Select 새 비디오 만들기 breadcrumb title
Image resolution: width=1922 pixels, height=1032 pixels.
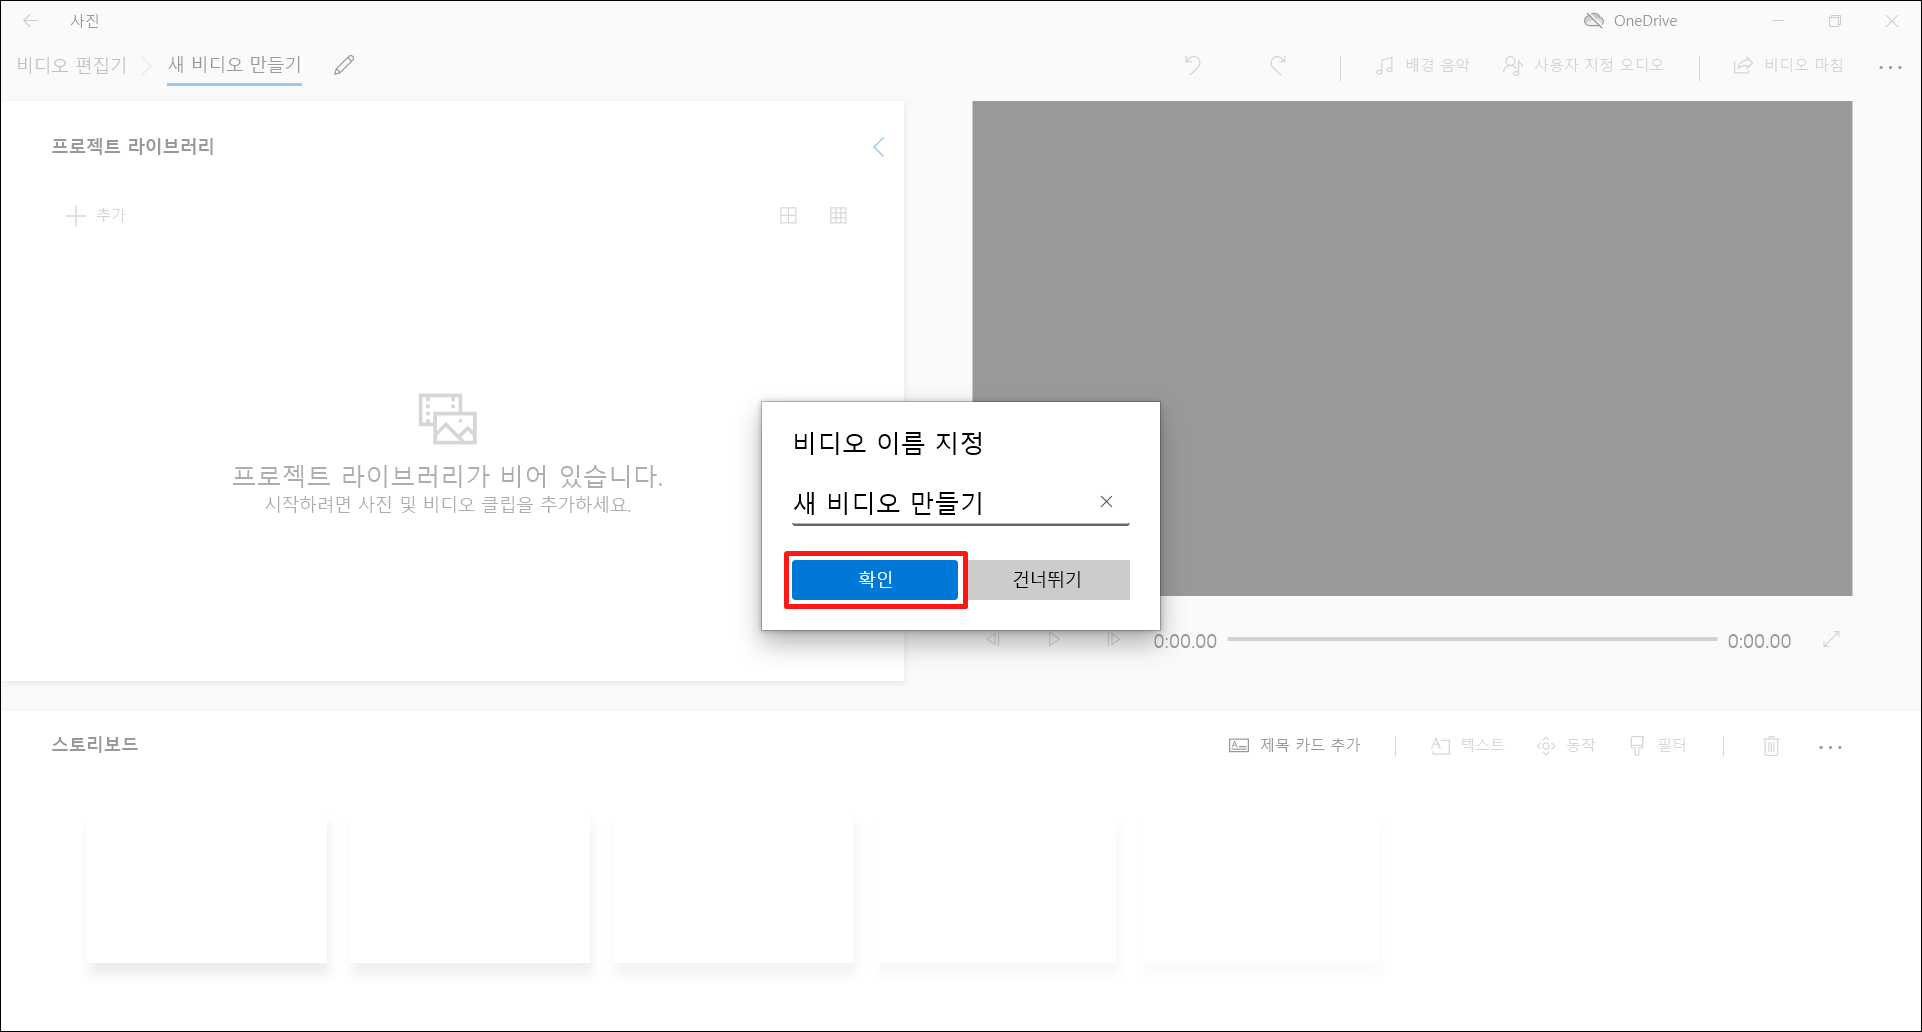[x=234, y=65]
